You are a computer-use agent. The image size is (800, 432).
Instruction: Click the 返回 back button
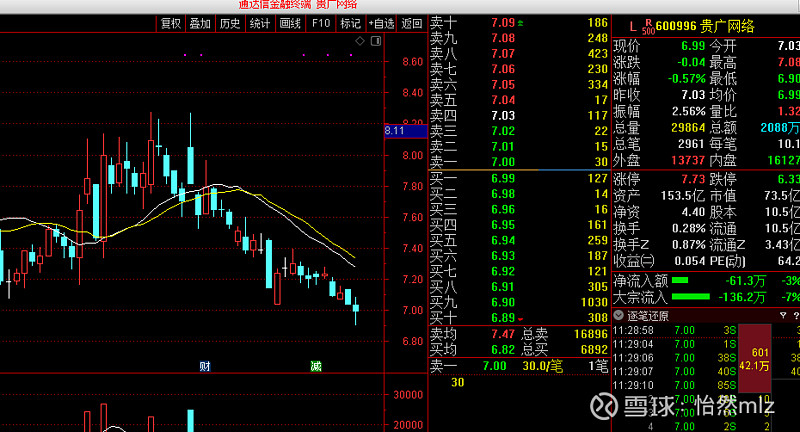412,23
